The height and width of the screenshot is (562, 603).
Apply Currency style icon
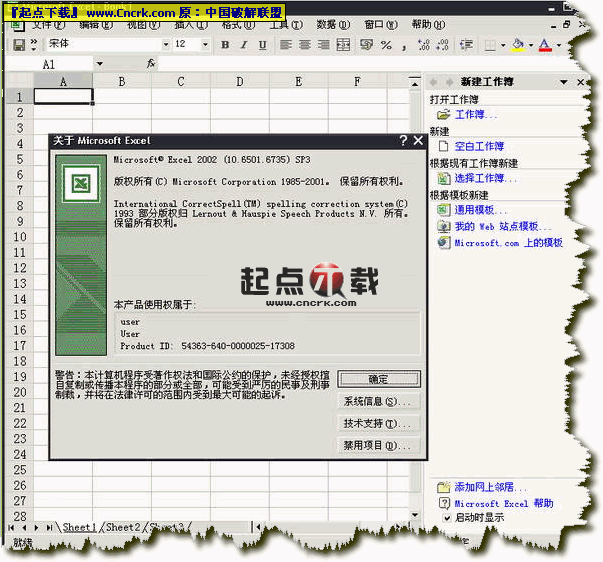[366, 45]
